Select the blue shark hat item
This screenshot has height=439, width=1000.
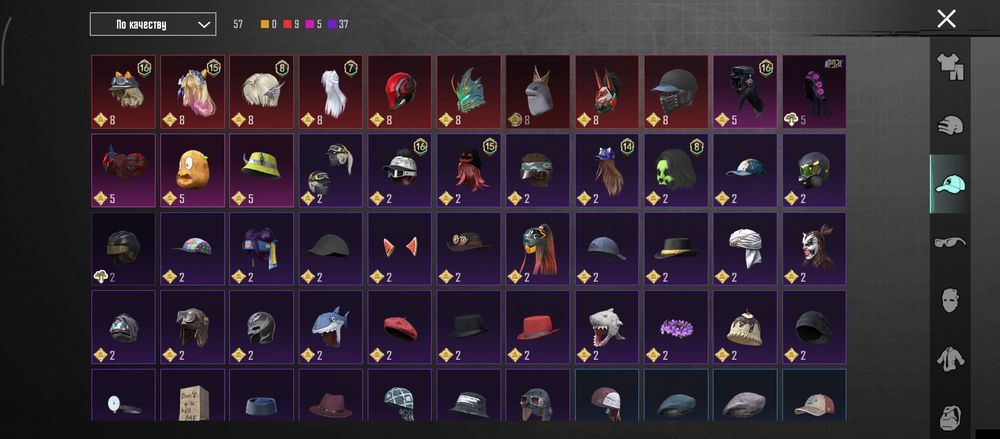click(330, 327)
